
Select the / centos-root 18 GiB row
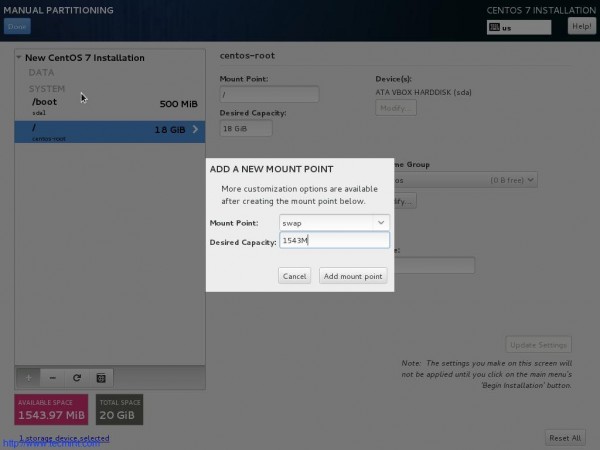tap(110, 132)
